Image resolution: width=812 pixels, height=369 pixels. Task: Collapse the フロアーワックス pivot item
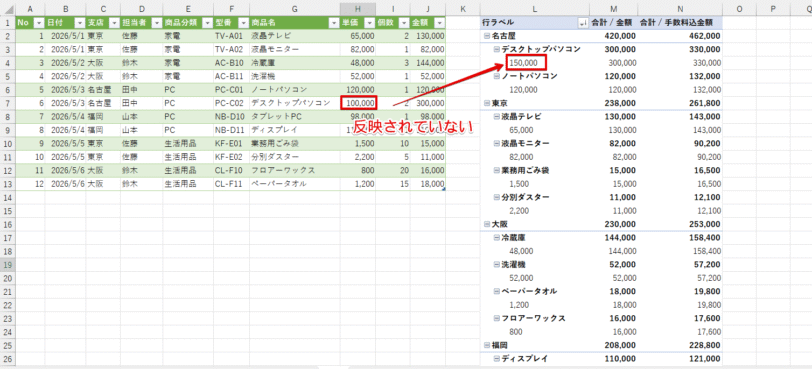pos(497,318)
